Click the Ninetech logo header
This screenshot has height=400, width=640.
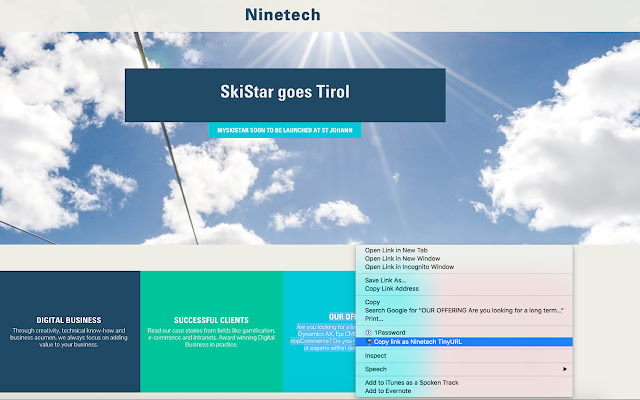(x=282, y=15)
